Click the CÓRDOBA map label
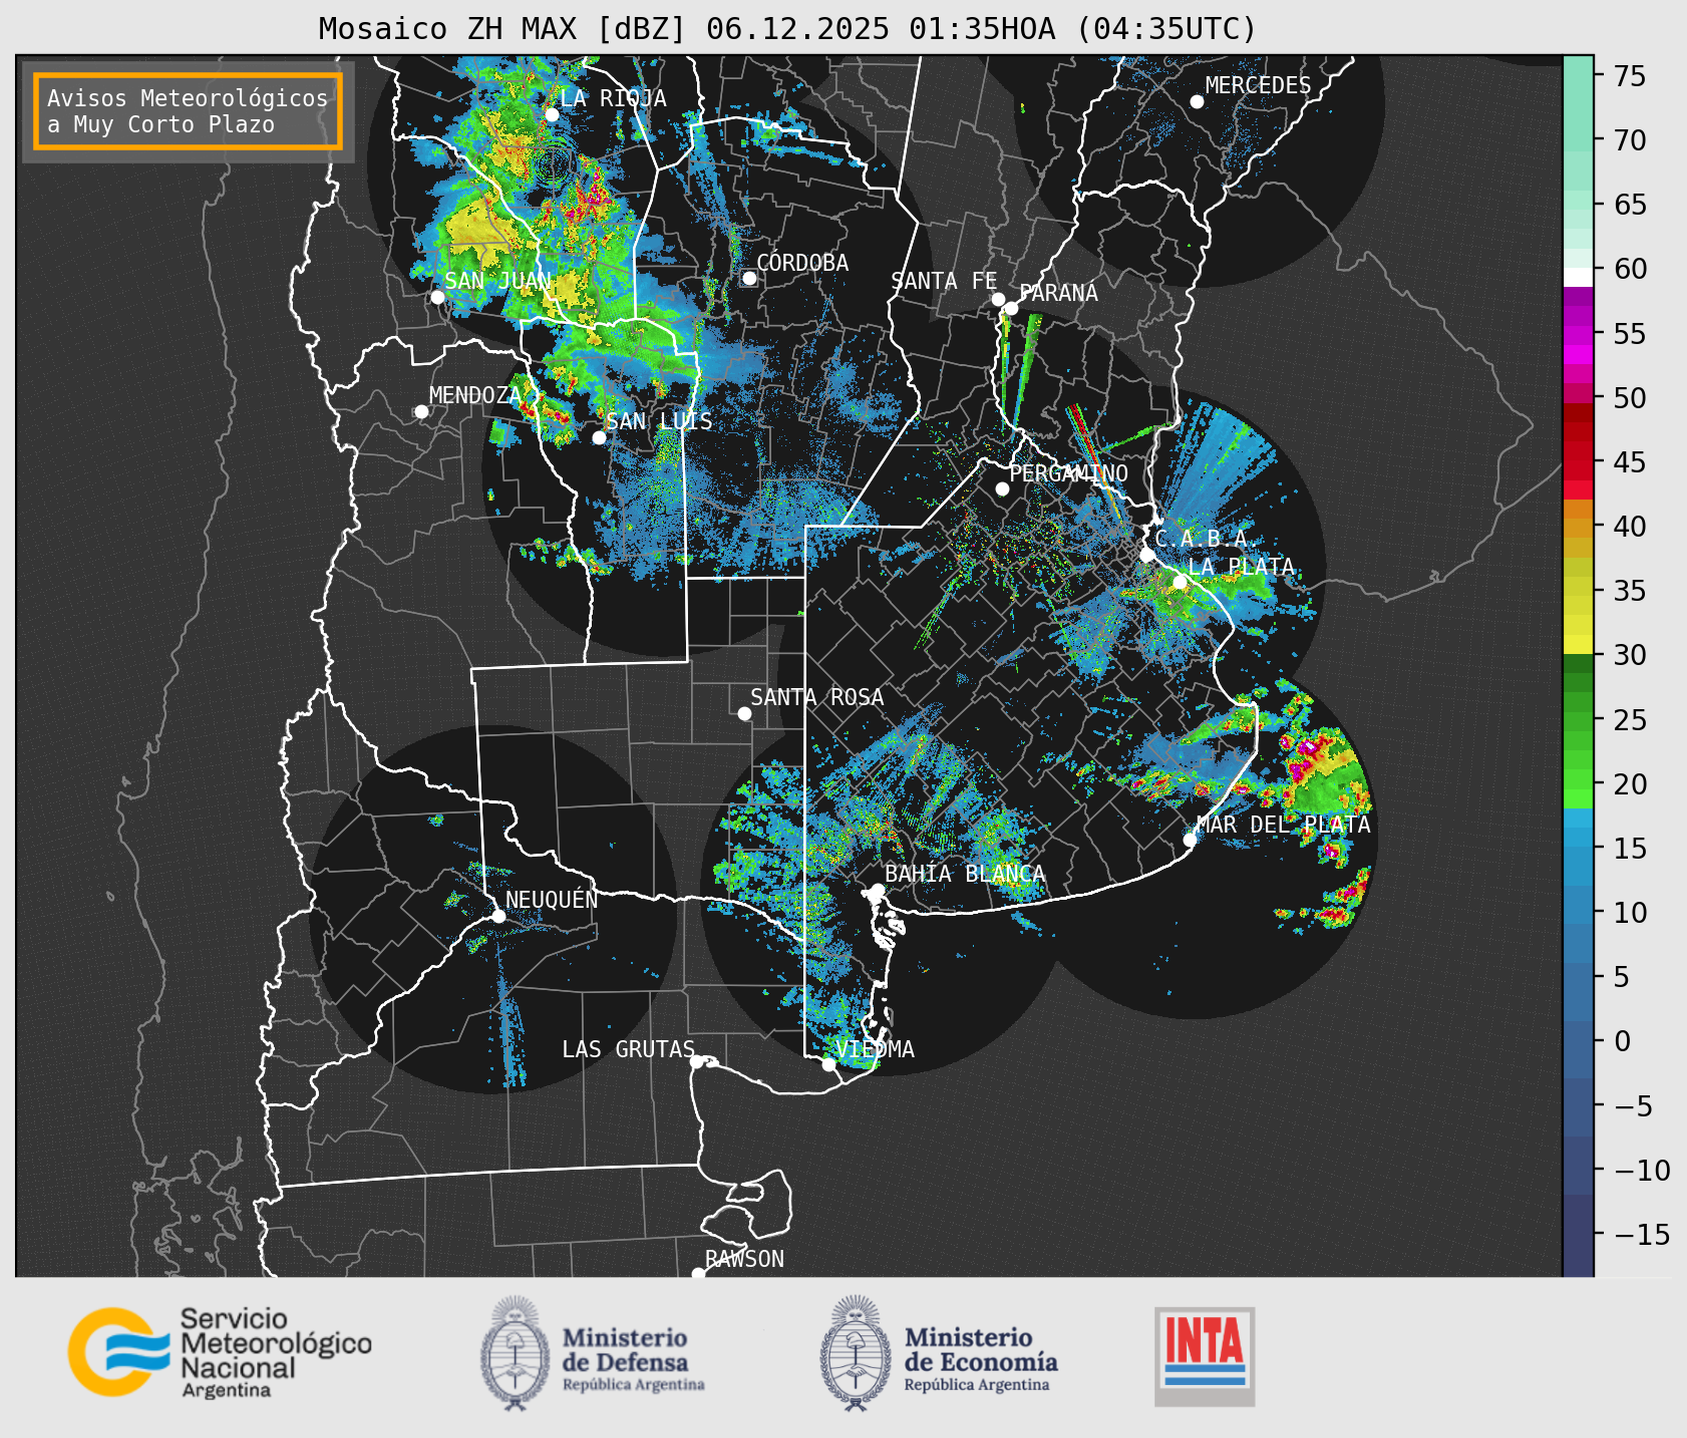Viewport: 1687px width, 1438px height. [x=803, y=262]
